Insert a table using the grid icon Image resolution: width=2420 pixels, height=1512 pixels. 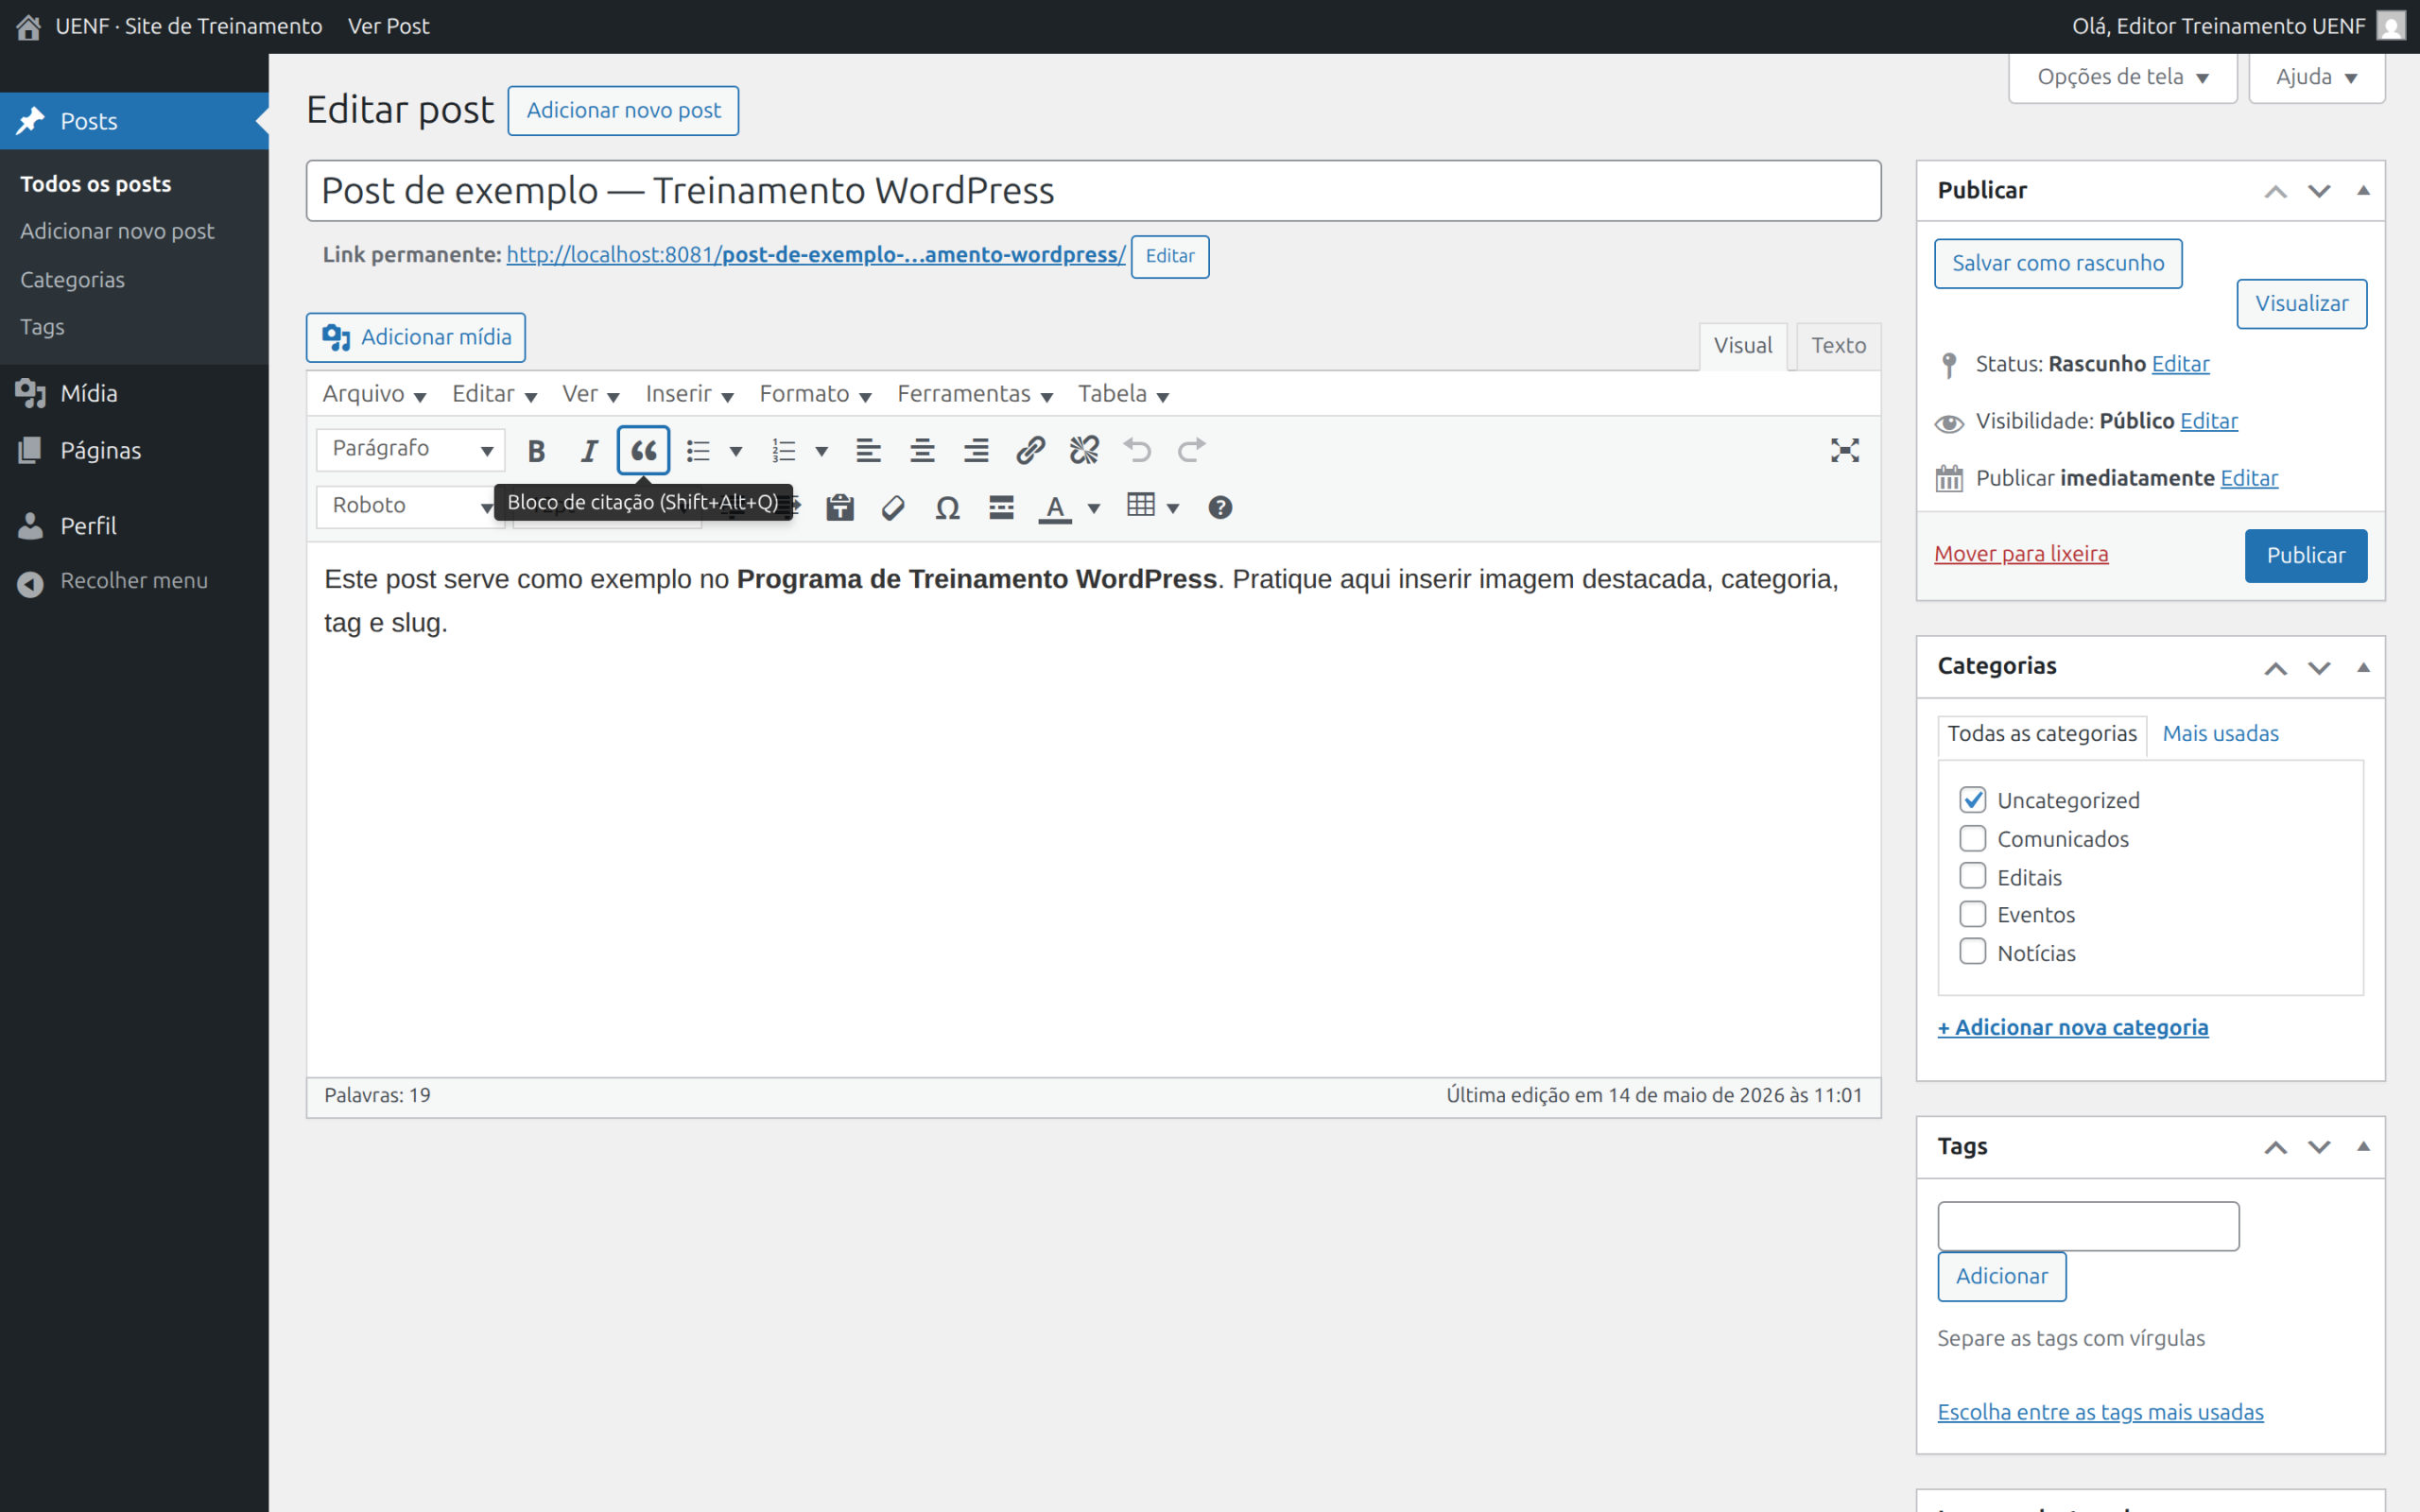tap(1141, 506)
